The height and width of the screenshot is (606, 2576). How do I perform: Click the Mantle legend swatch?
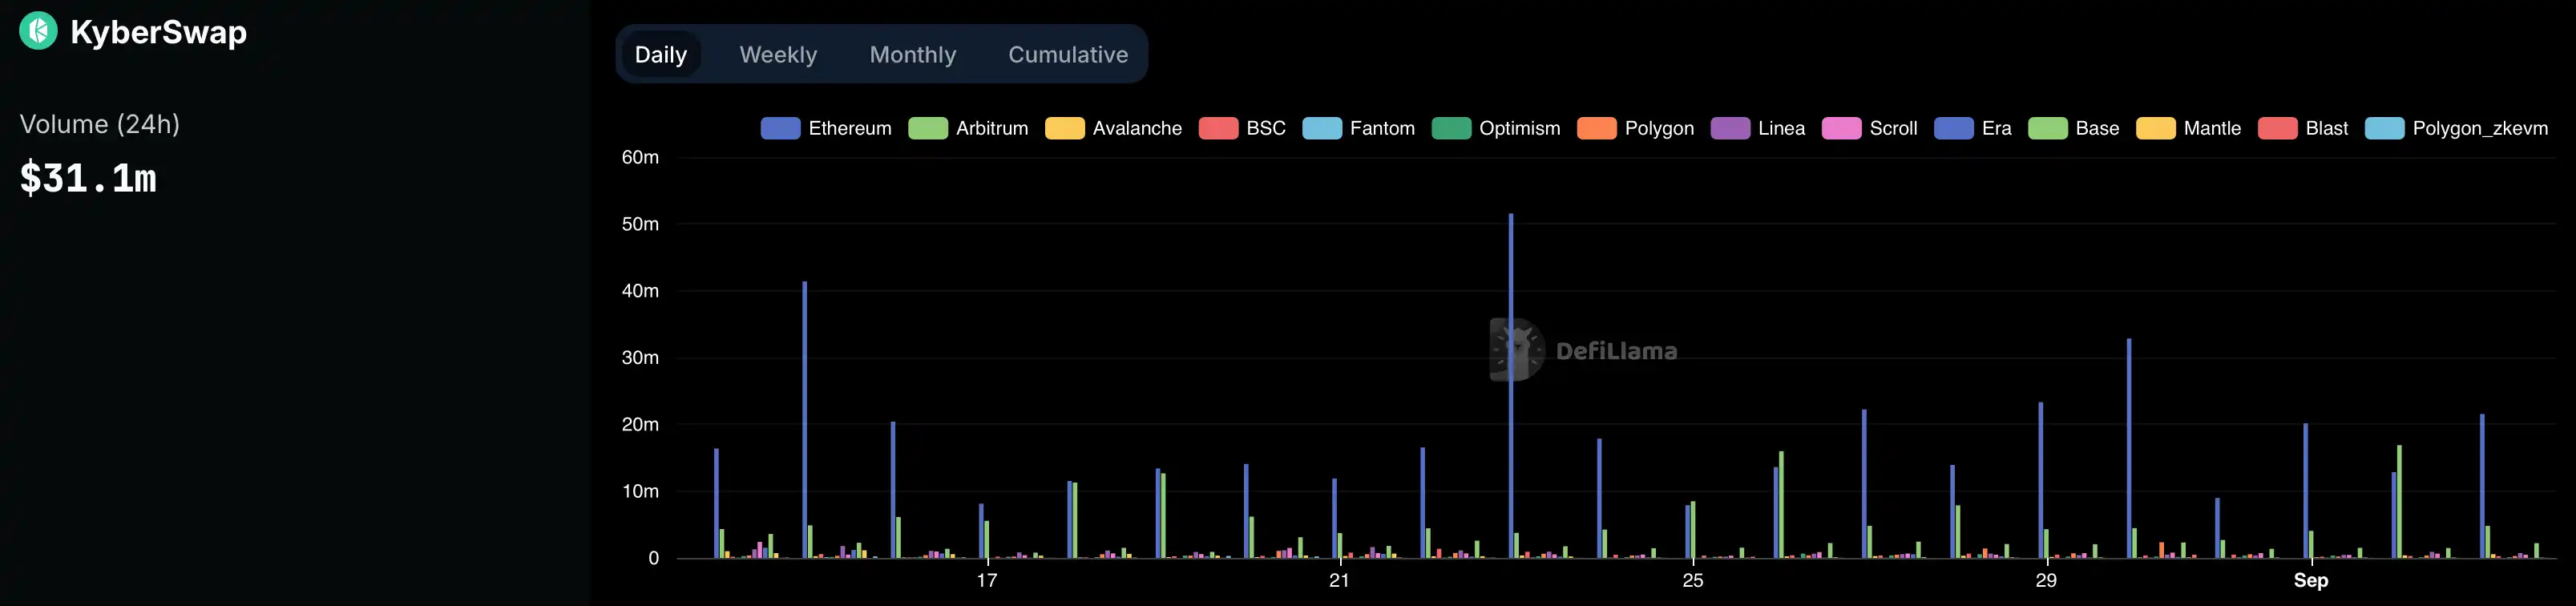coord(2155,128)
